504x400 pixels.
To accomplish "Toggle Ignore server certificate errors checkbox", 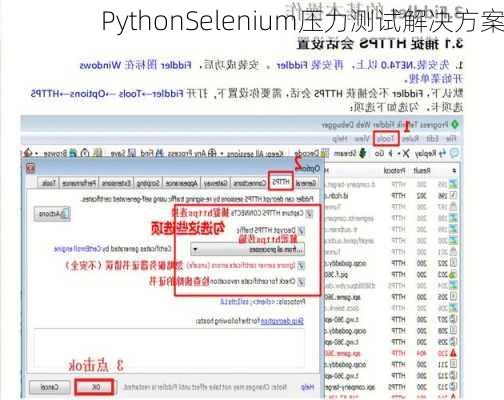I will [301, 266].
